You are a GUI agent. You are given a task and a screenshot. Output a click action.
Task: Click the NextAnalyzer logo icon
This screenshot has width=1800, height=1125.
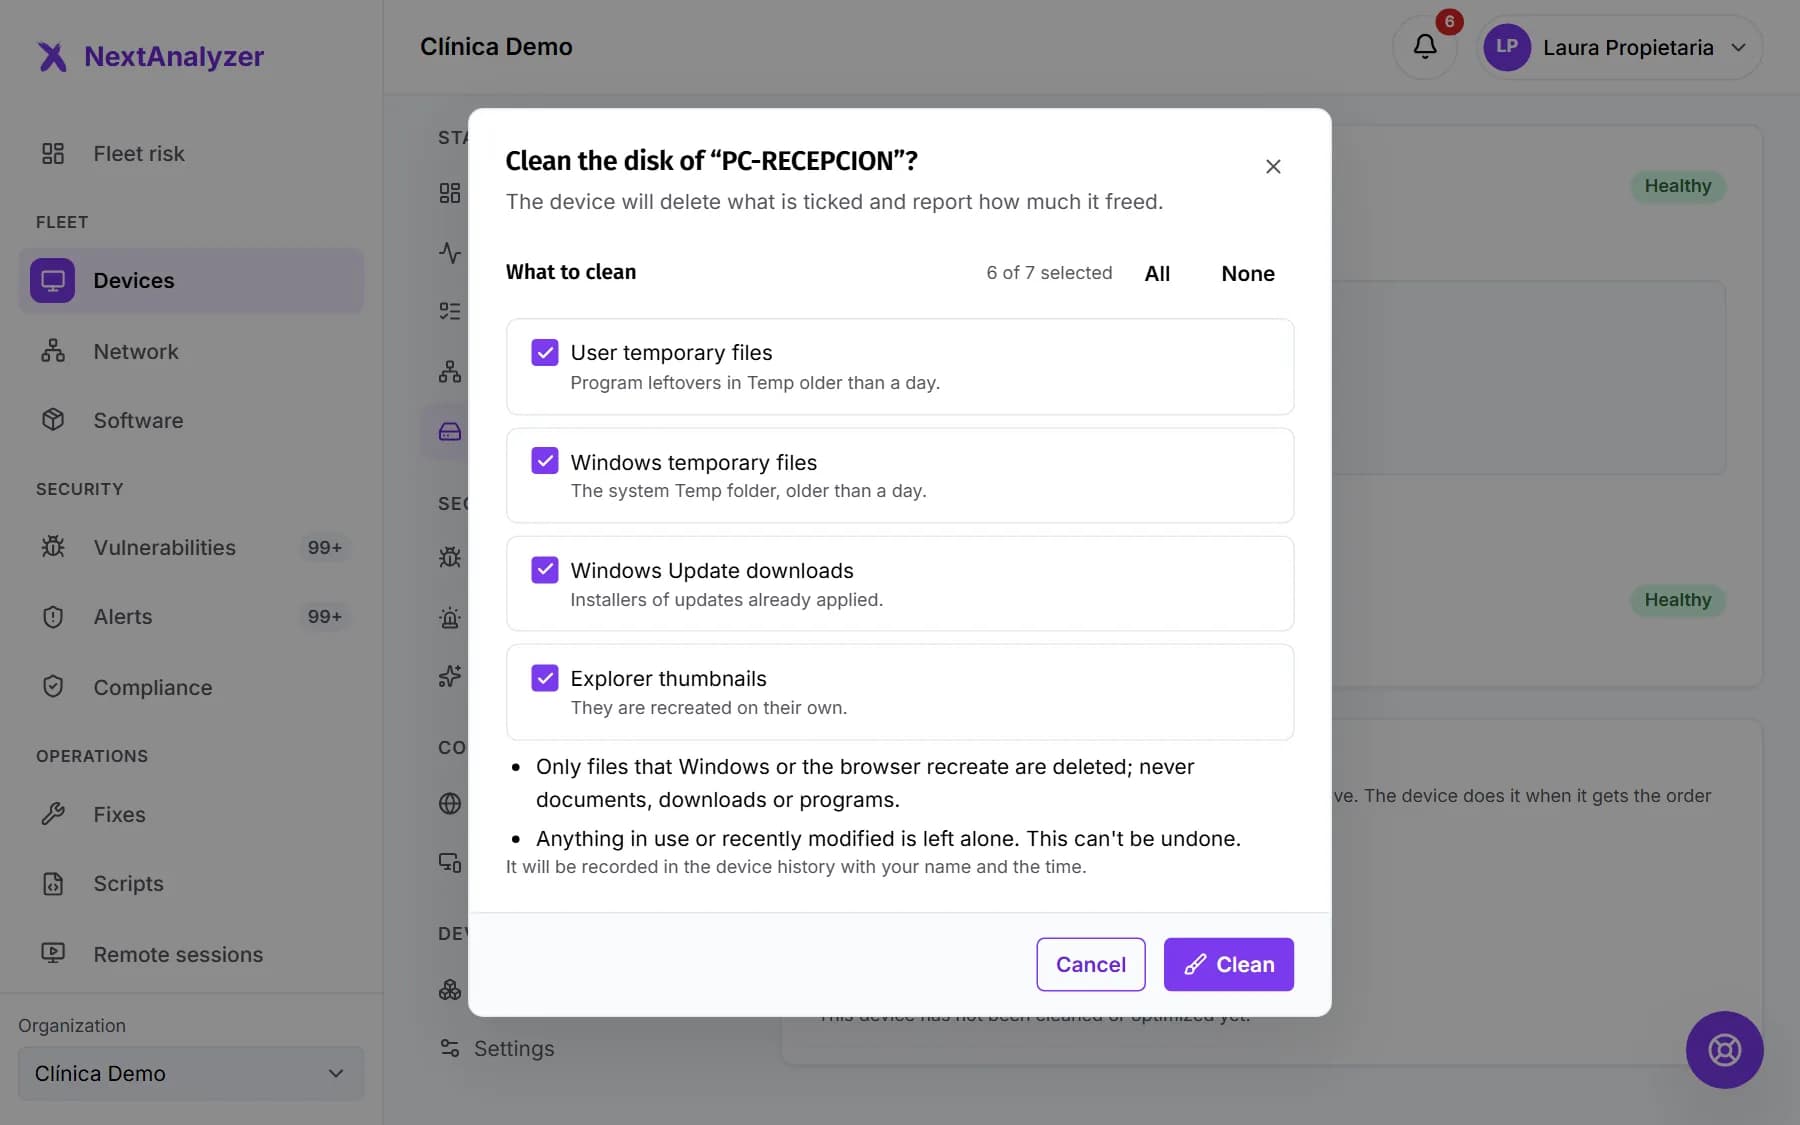pyautogui.click(x=52, y=56)
